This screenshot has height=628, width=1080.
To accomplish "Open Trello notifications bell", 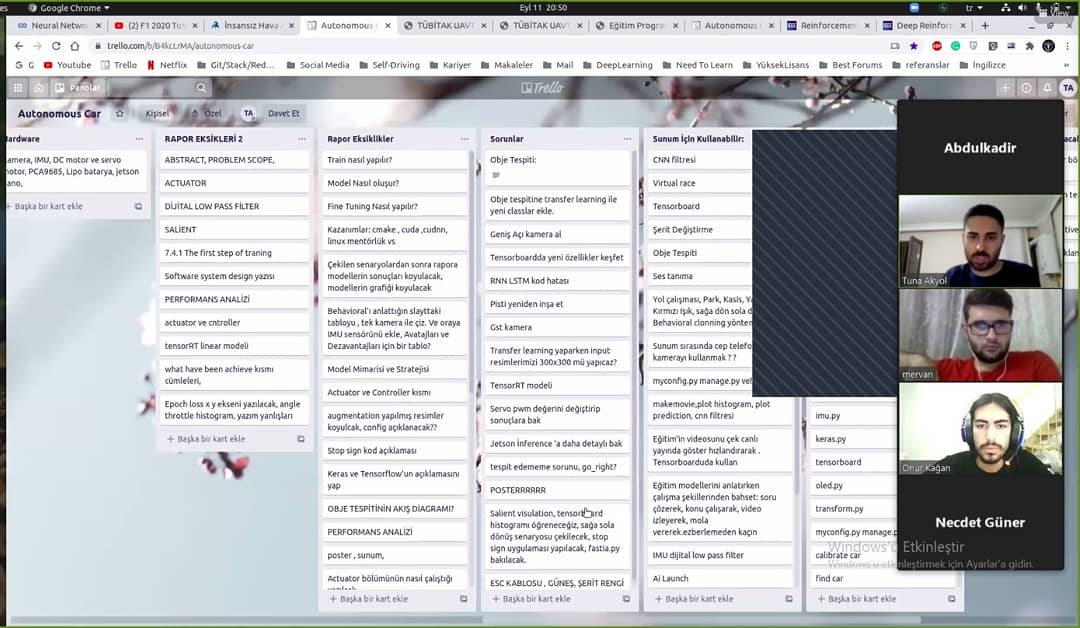I will [1047, 87].
